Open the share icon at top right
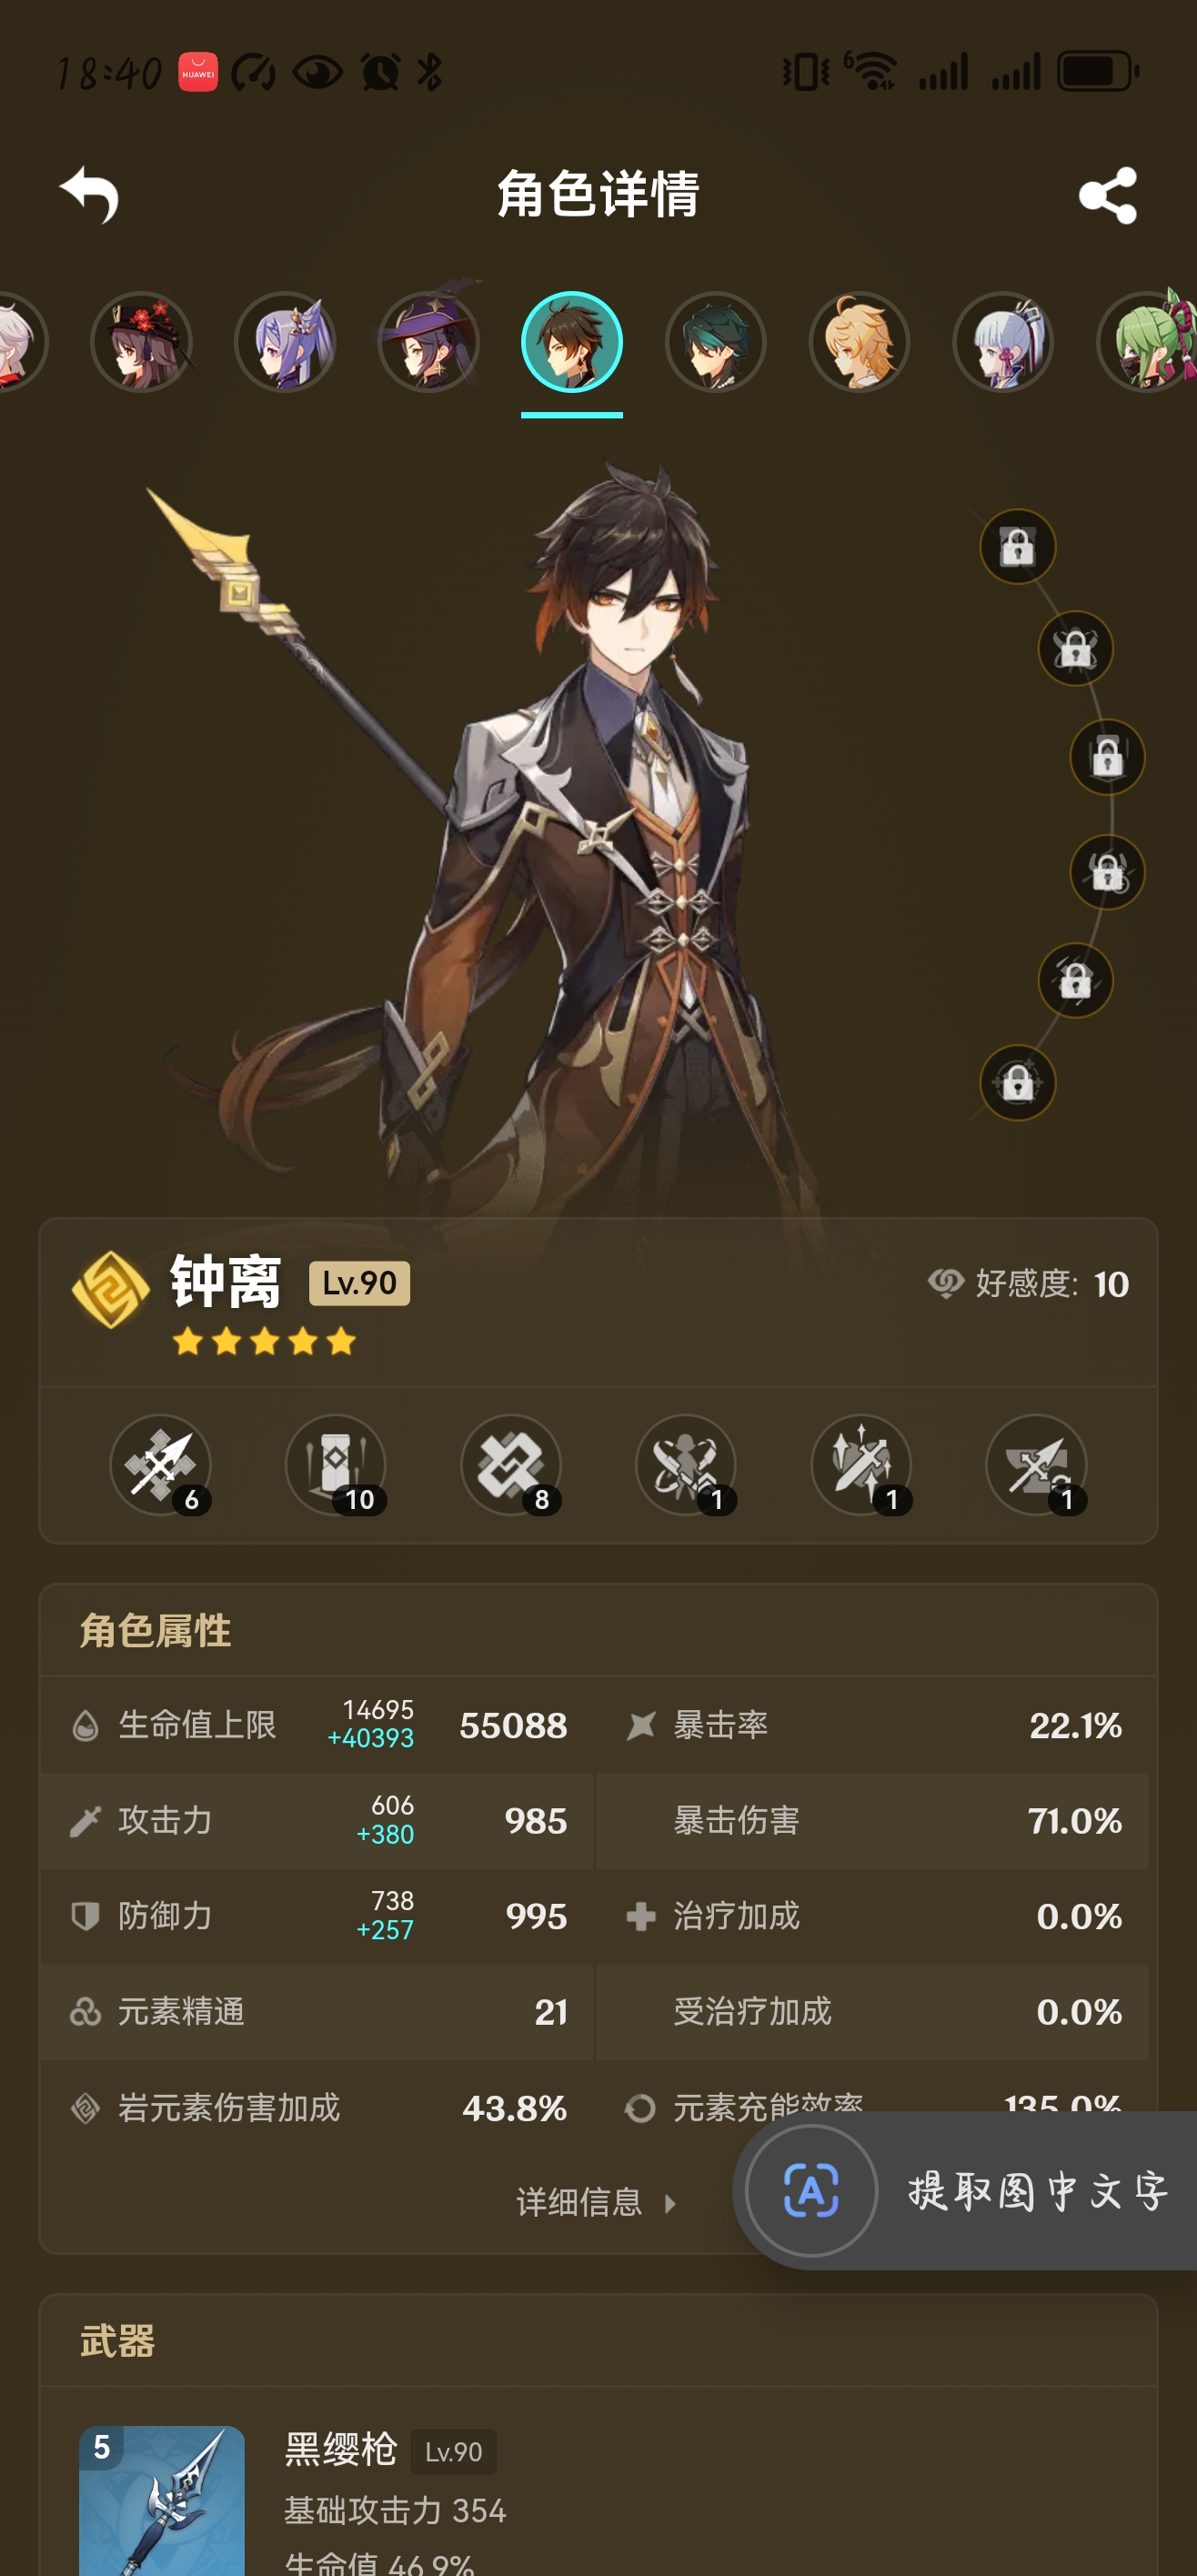This screenshot has width=1197, height=2576. click(1108, 195)
